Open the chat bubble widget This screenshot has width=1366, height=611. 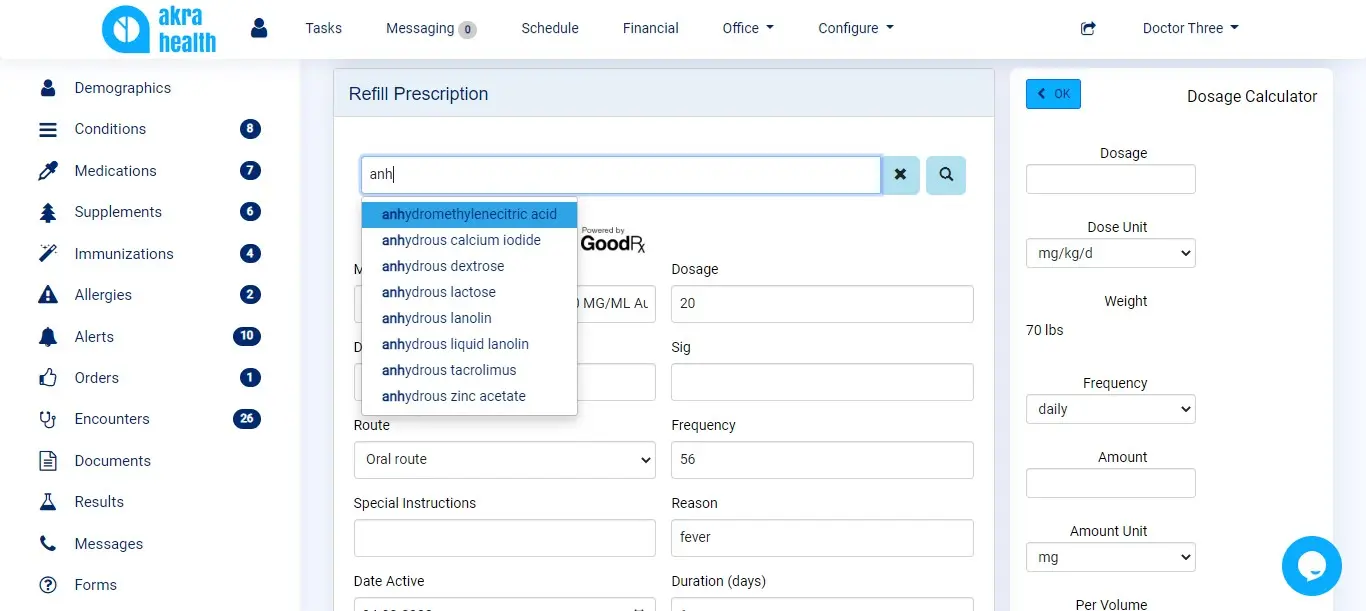click(1311, 565)
